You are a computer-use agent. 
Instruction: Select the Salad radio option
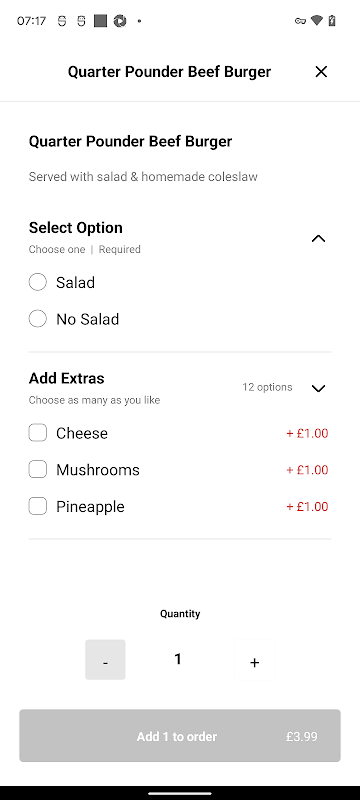point(38,282)
